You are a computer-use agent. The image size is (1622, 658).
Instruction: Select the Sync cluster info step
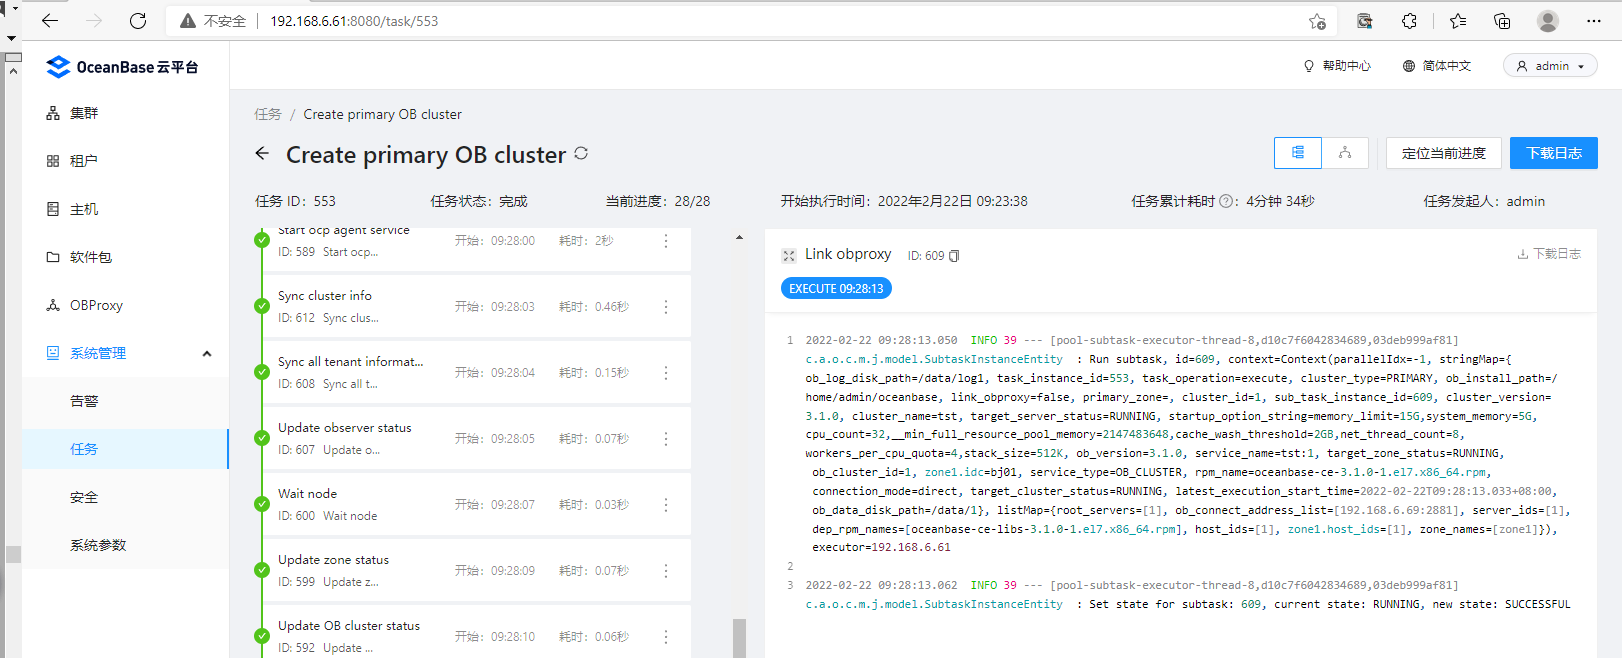478,307
